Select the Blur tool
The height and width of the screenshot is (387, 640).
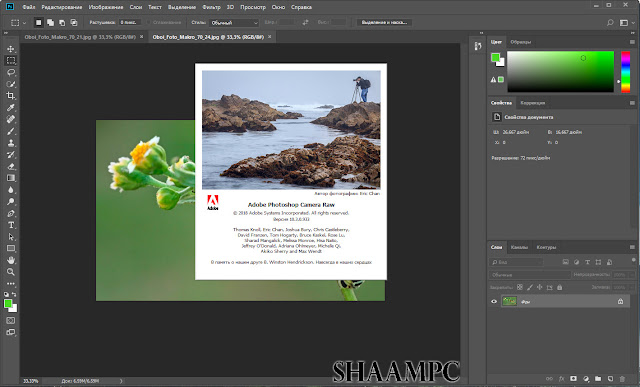(11, 190)
